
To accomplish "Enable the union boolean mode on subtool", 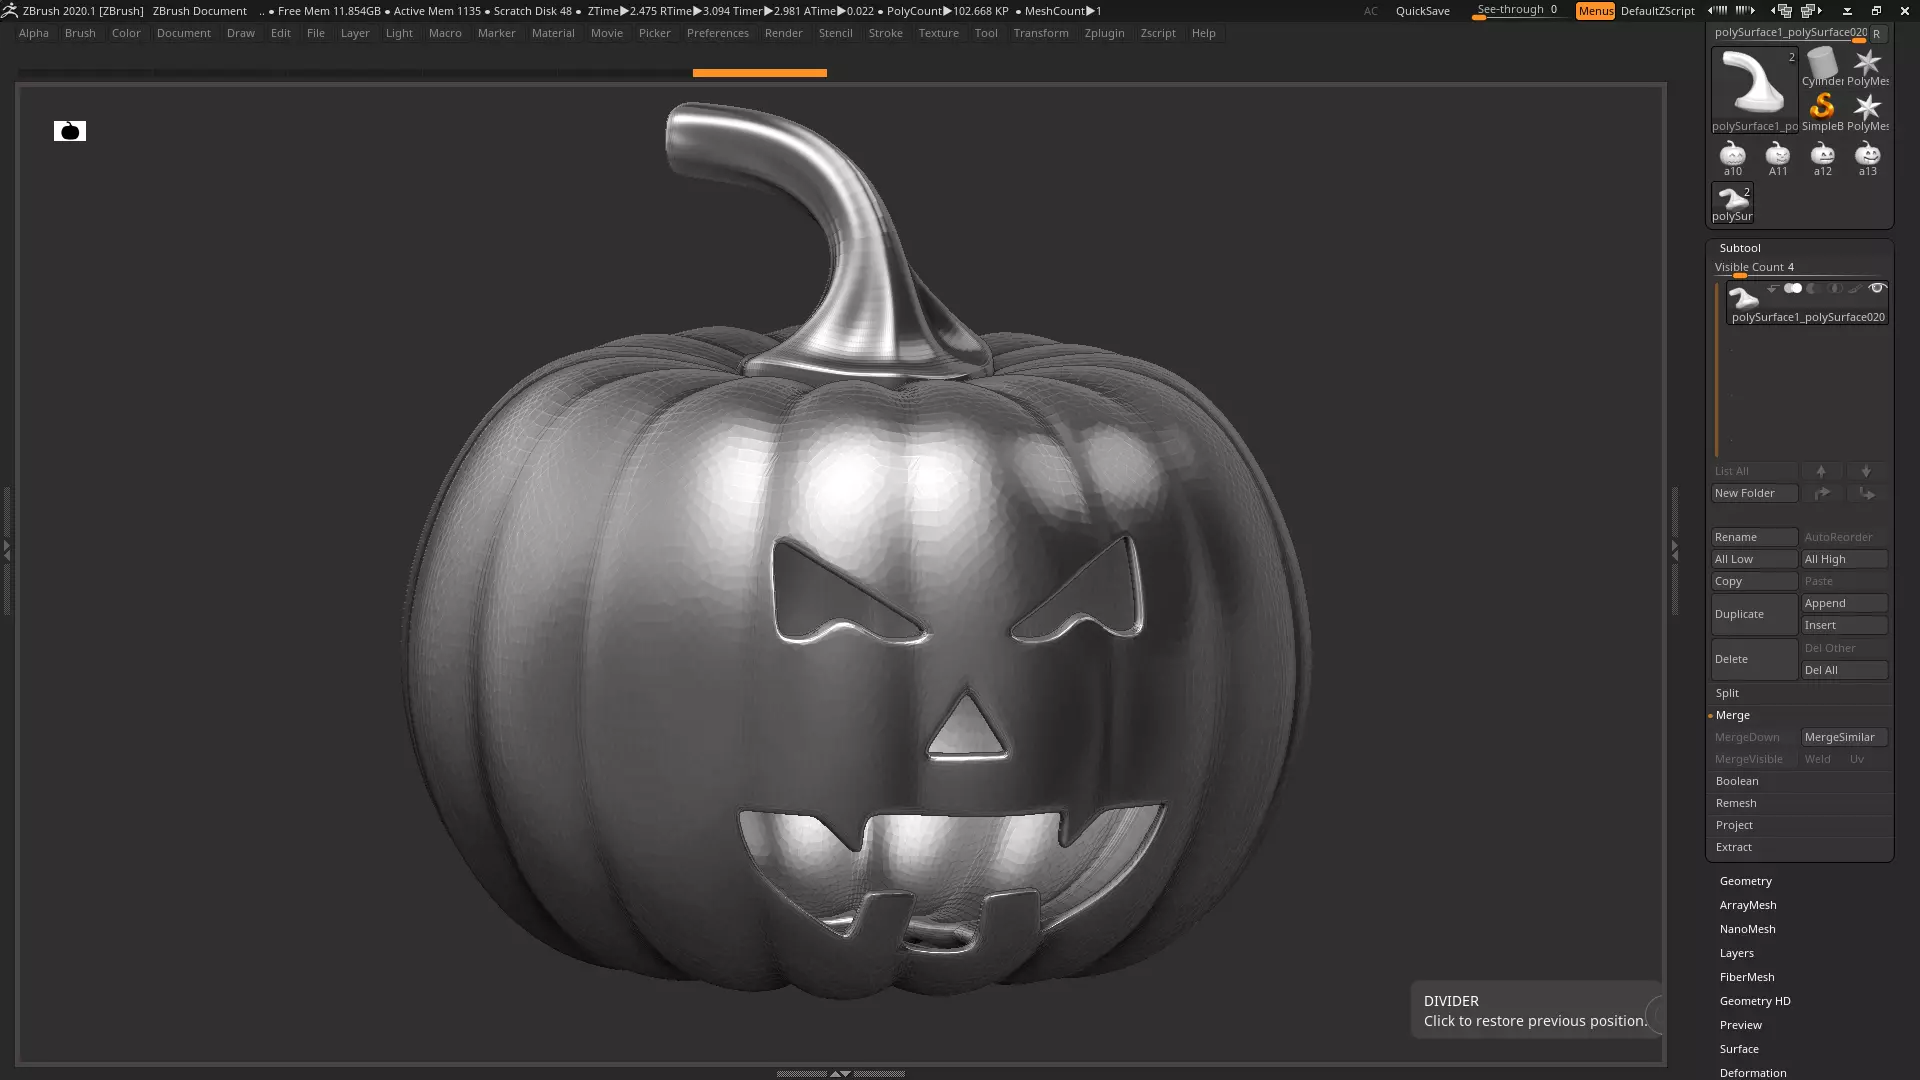I will tap(1793, 288).
